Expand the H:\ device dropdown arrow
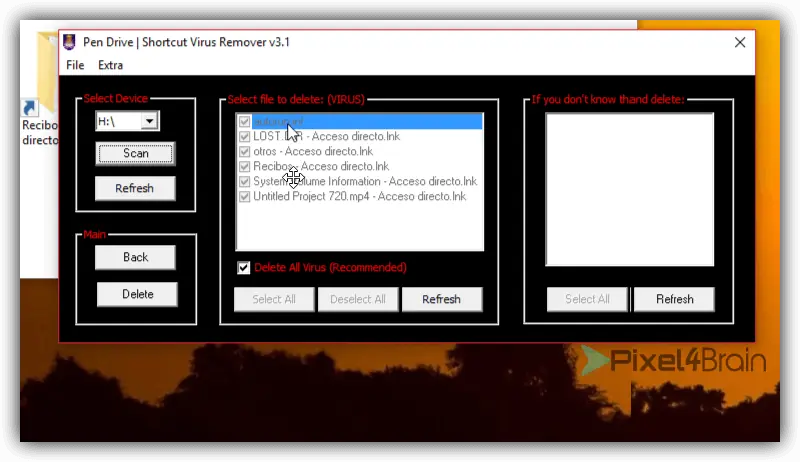The width and height of the screenshot is (800, 462). tap(149, 121)
